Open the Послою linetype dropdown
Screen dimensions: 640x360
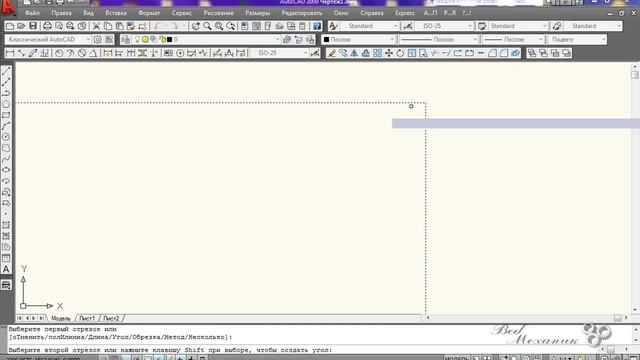[x=438, y=40]
